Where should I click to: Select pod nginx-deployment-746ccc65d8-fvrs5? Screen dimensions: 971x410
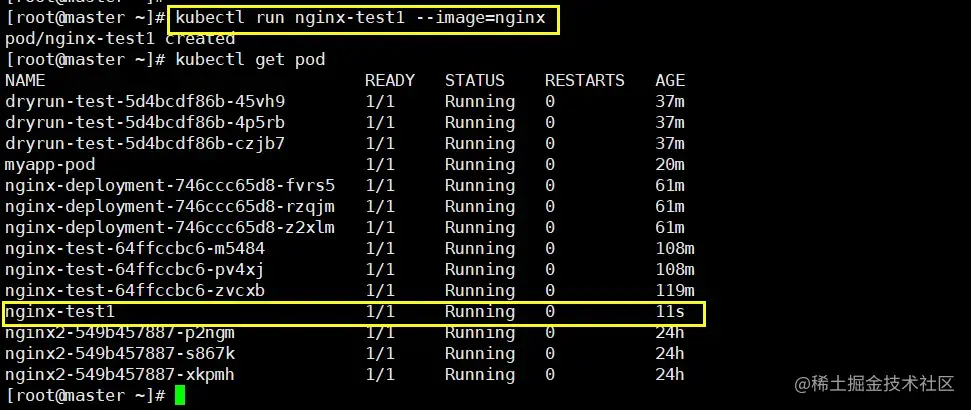point(170,186)
